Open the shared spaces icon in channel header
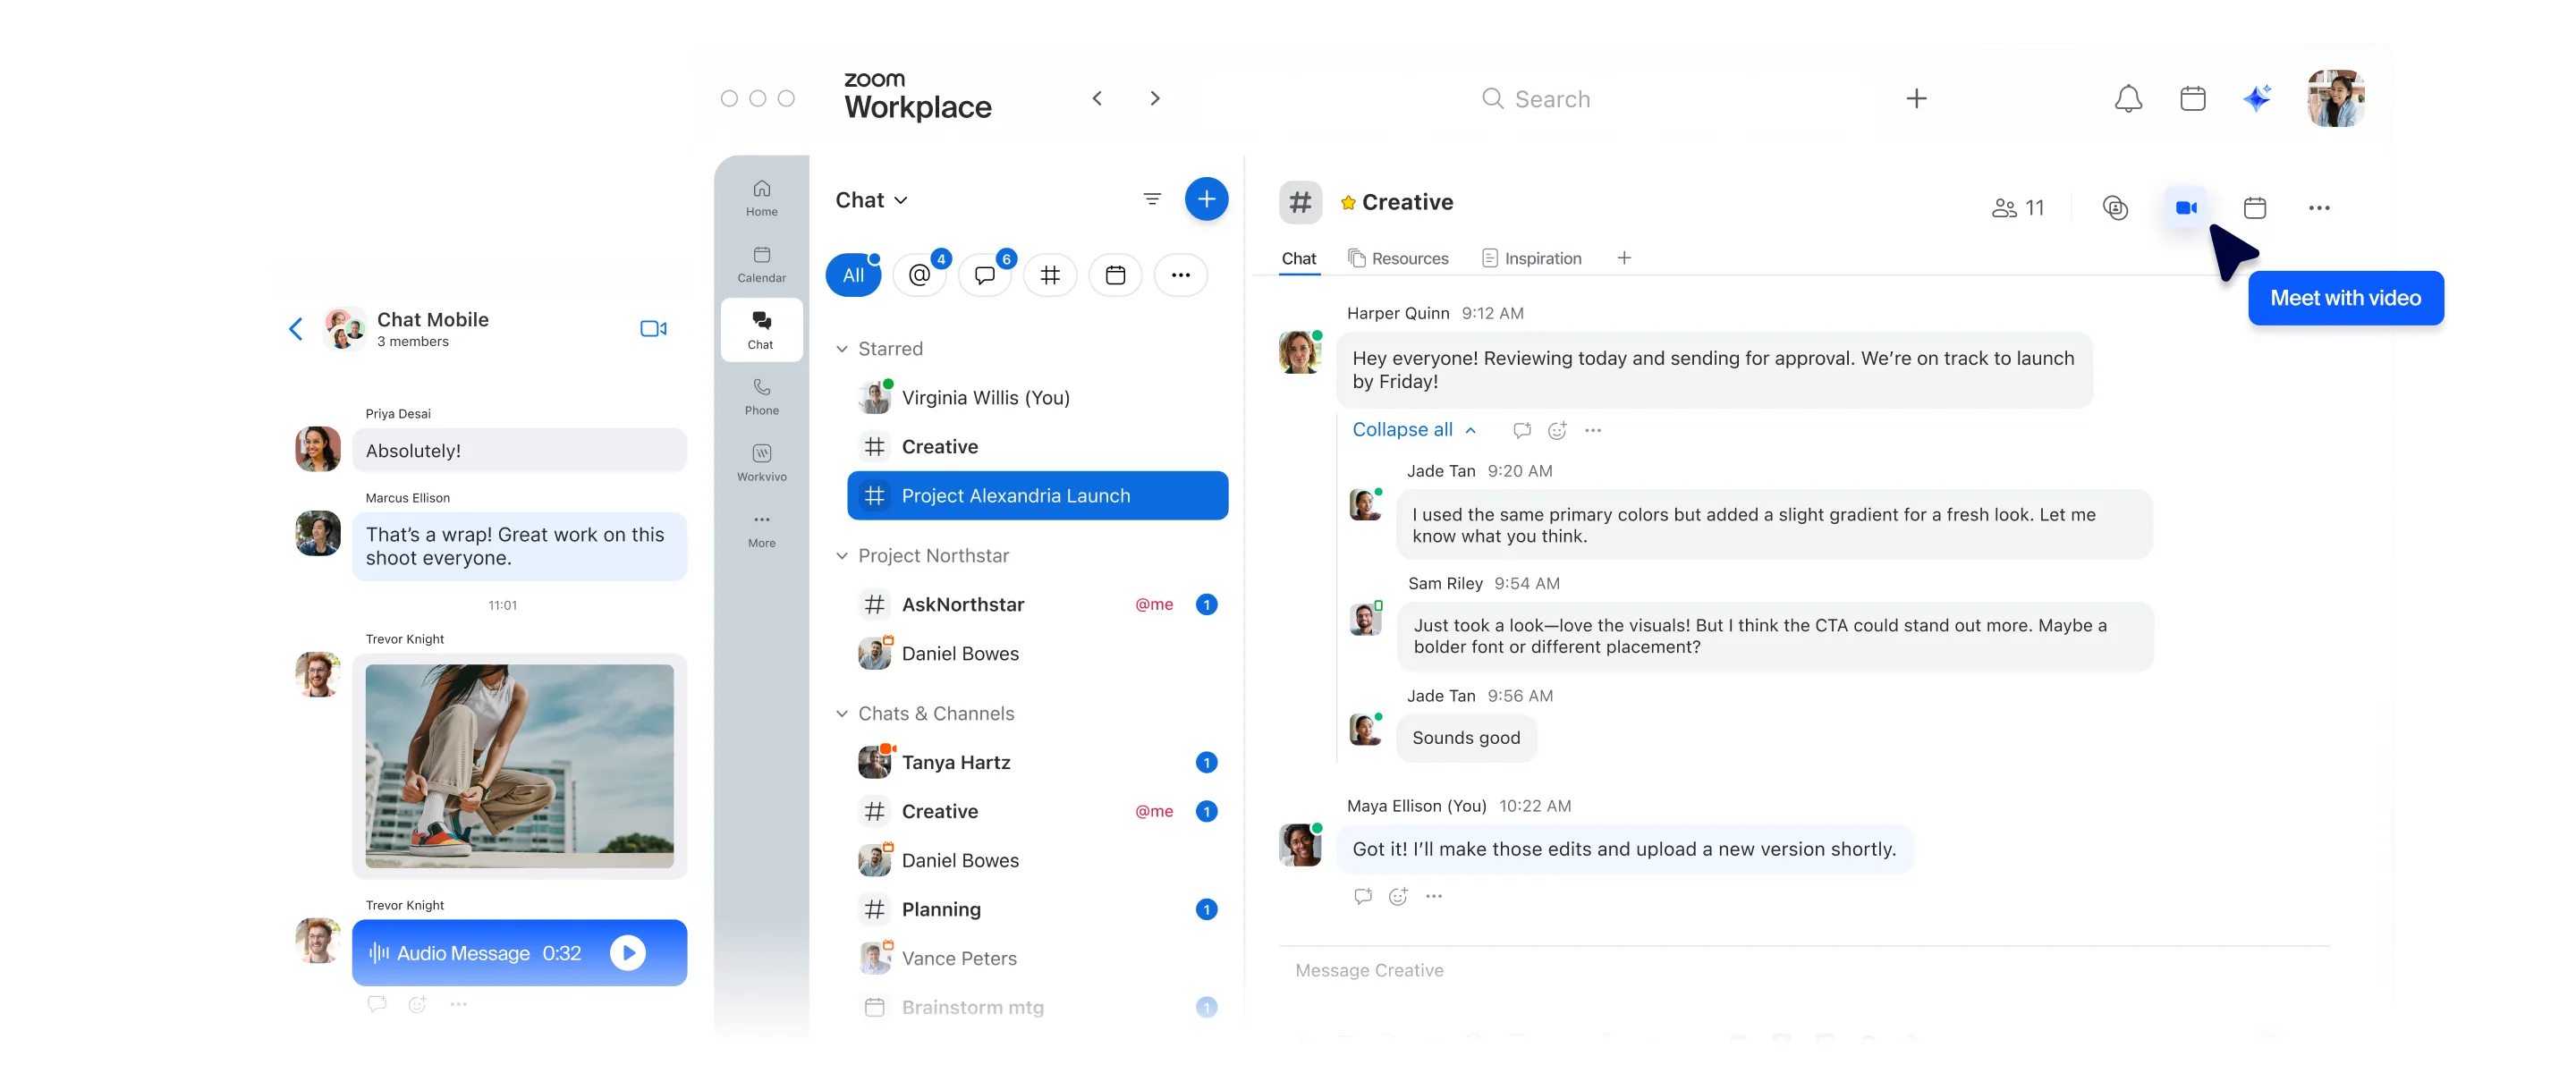Viewport: 2576px width, 1073px height. pyautogui.click(x=2115, y=208)
